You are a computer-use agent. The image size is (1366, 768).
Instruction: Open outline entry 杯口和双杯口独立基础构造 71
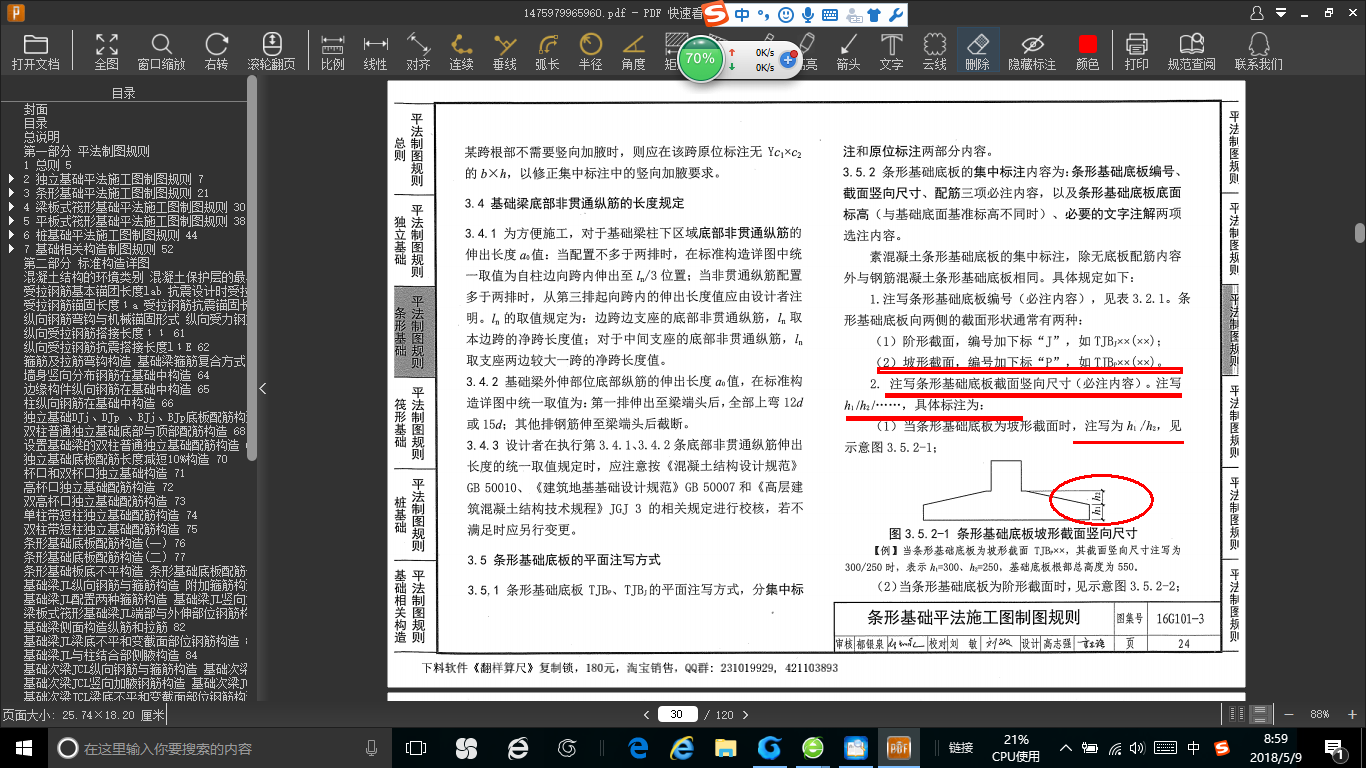[104, 473]
